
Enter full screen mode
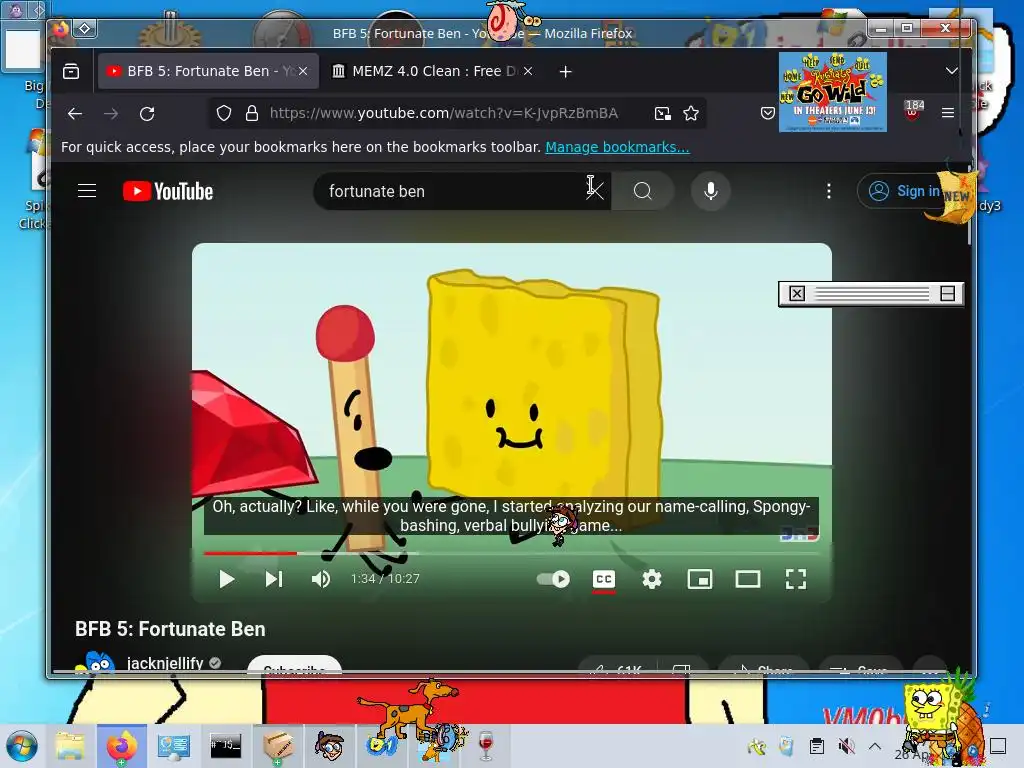pyautogui.click(x=795, y=579)
